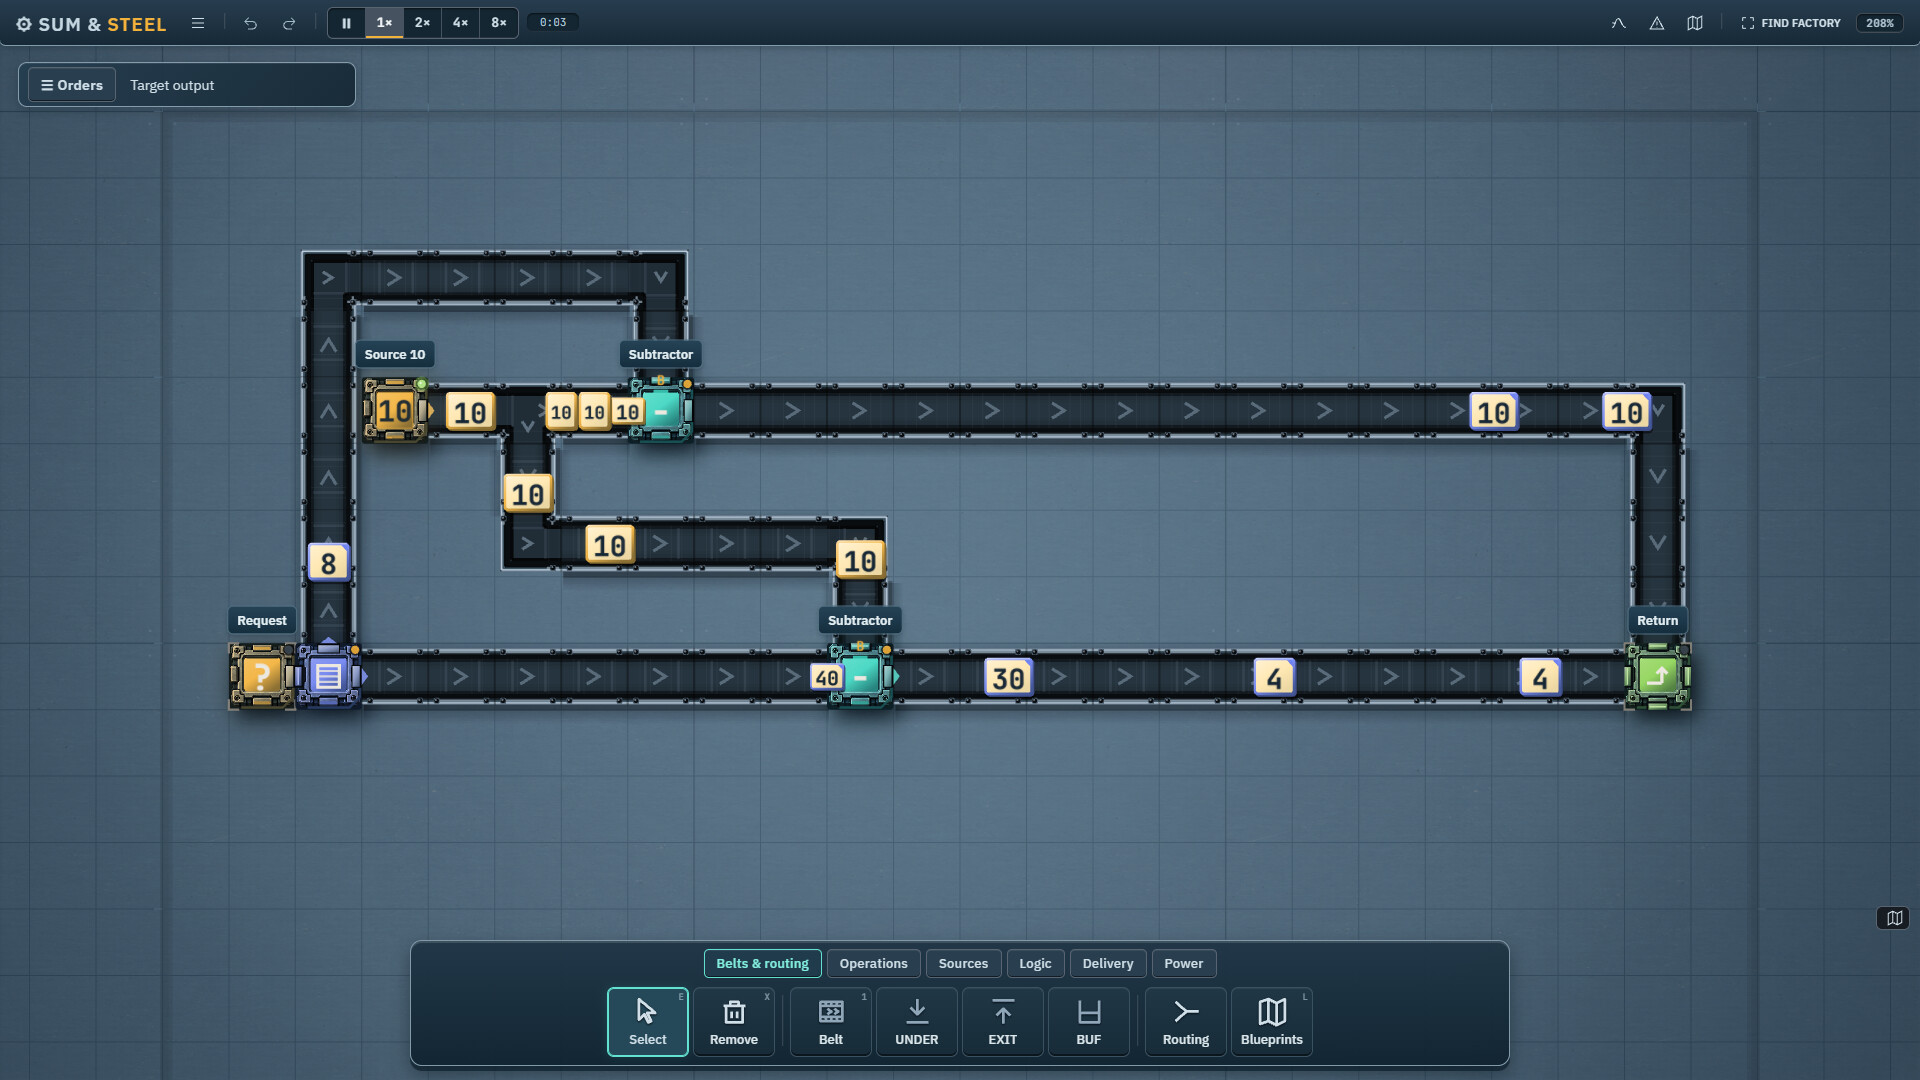Choose the UNDER belt tool
Screen dimensions: 1920x1080
coord(917,1022)
